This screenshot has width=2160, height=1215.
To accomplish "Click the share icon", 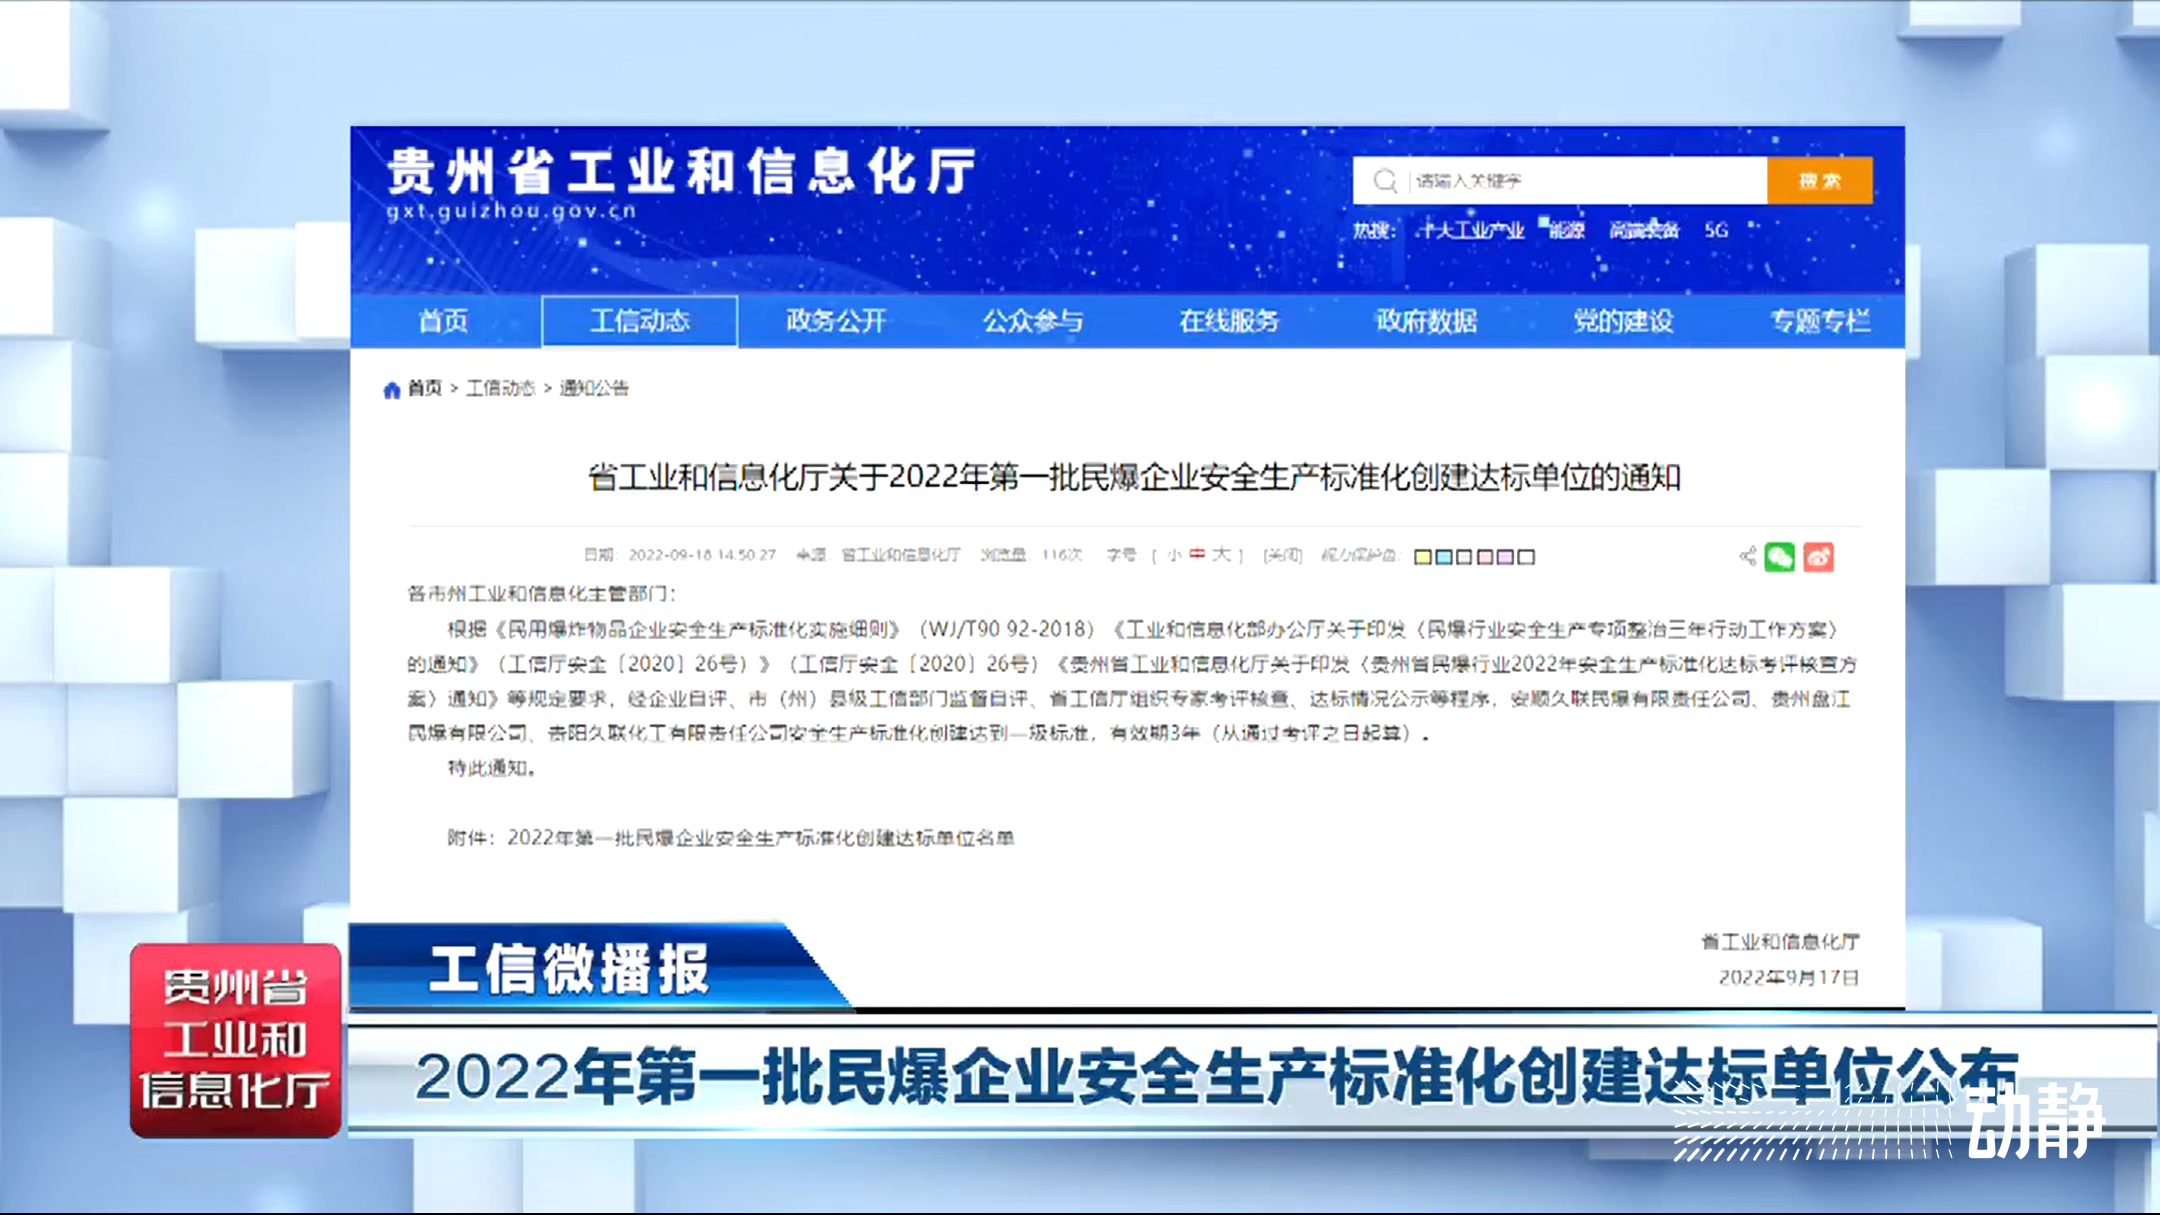I will pyautogui.click(x=1747, y=557).
